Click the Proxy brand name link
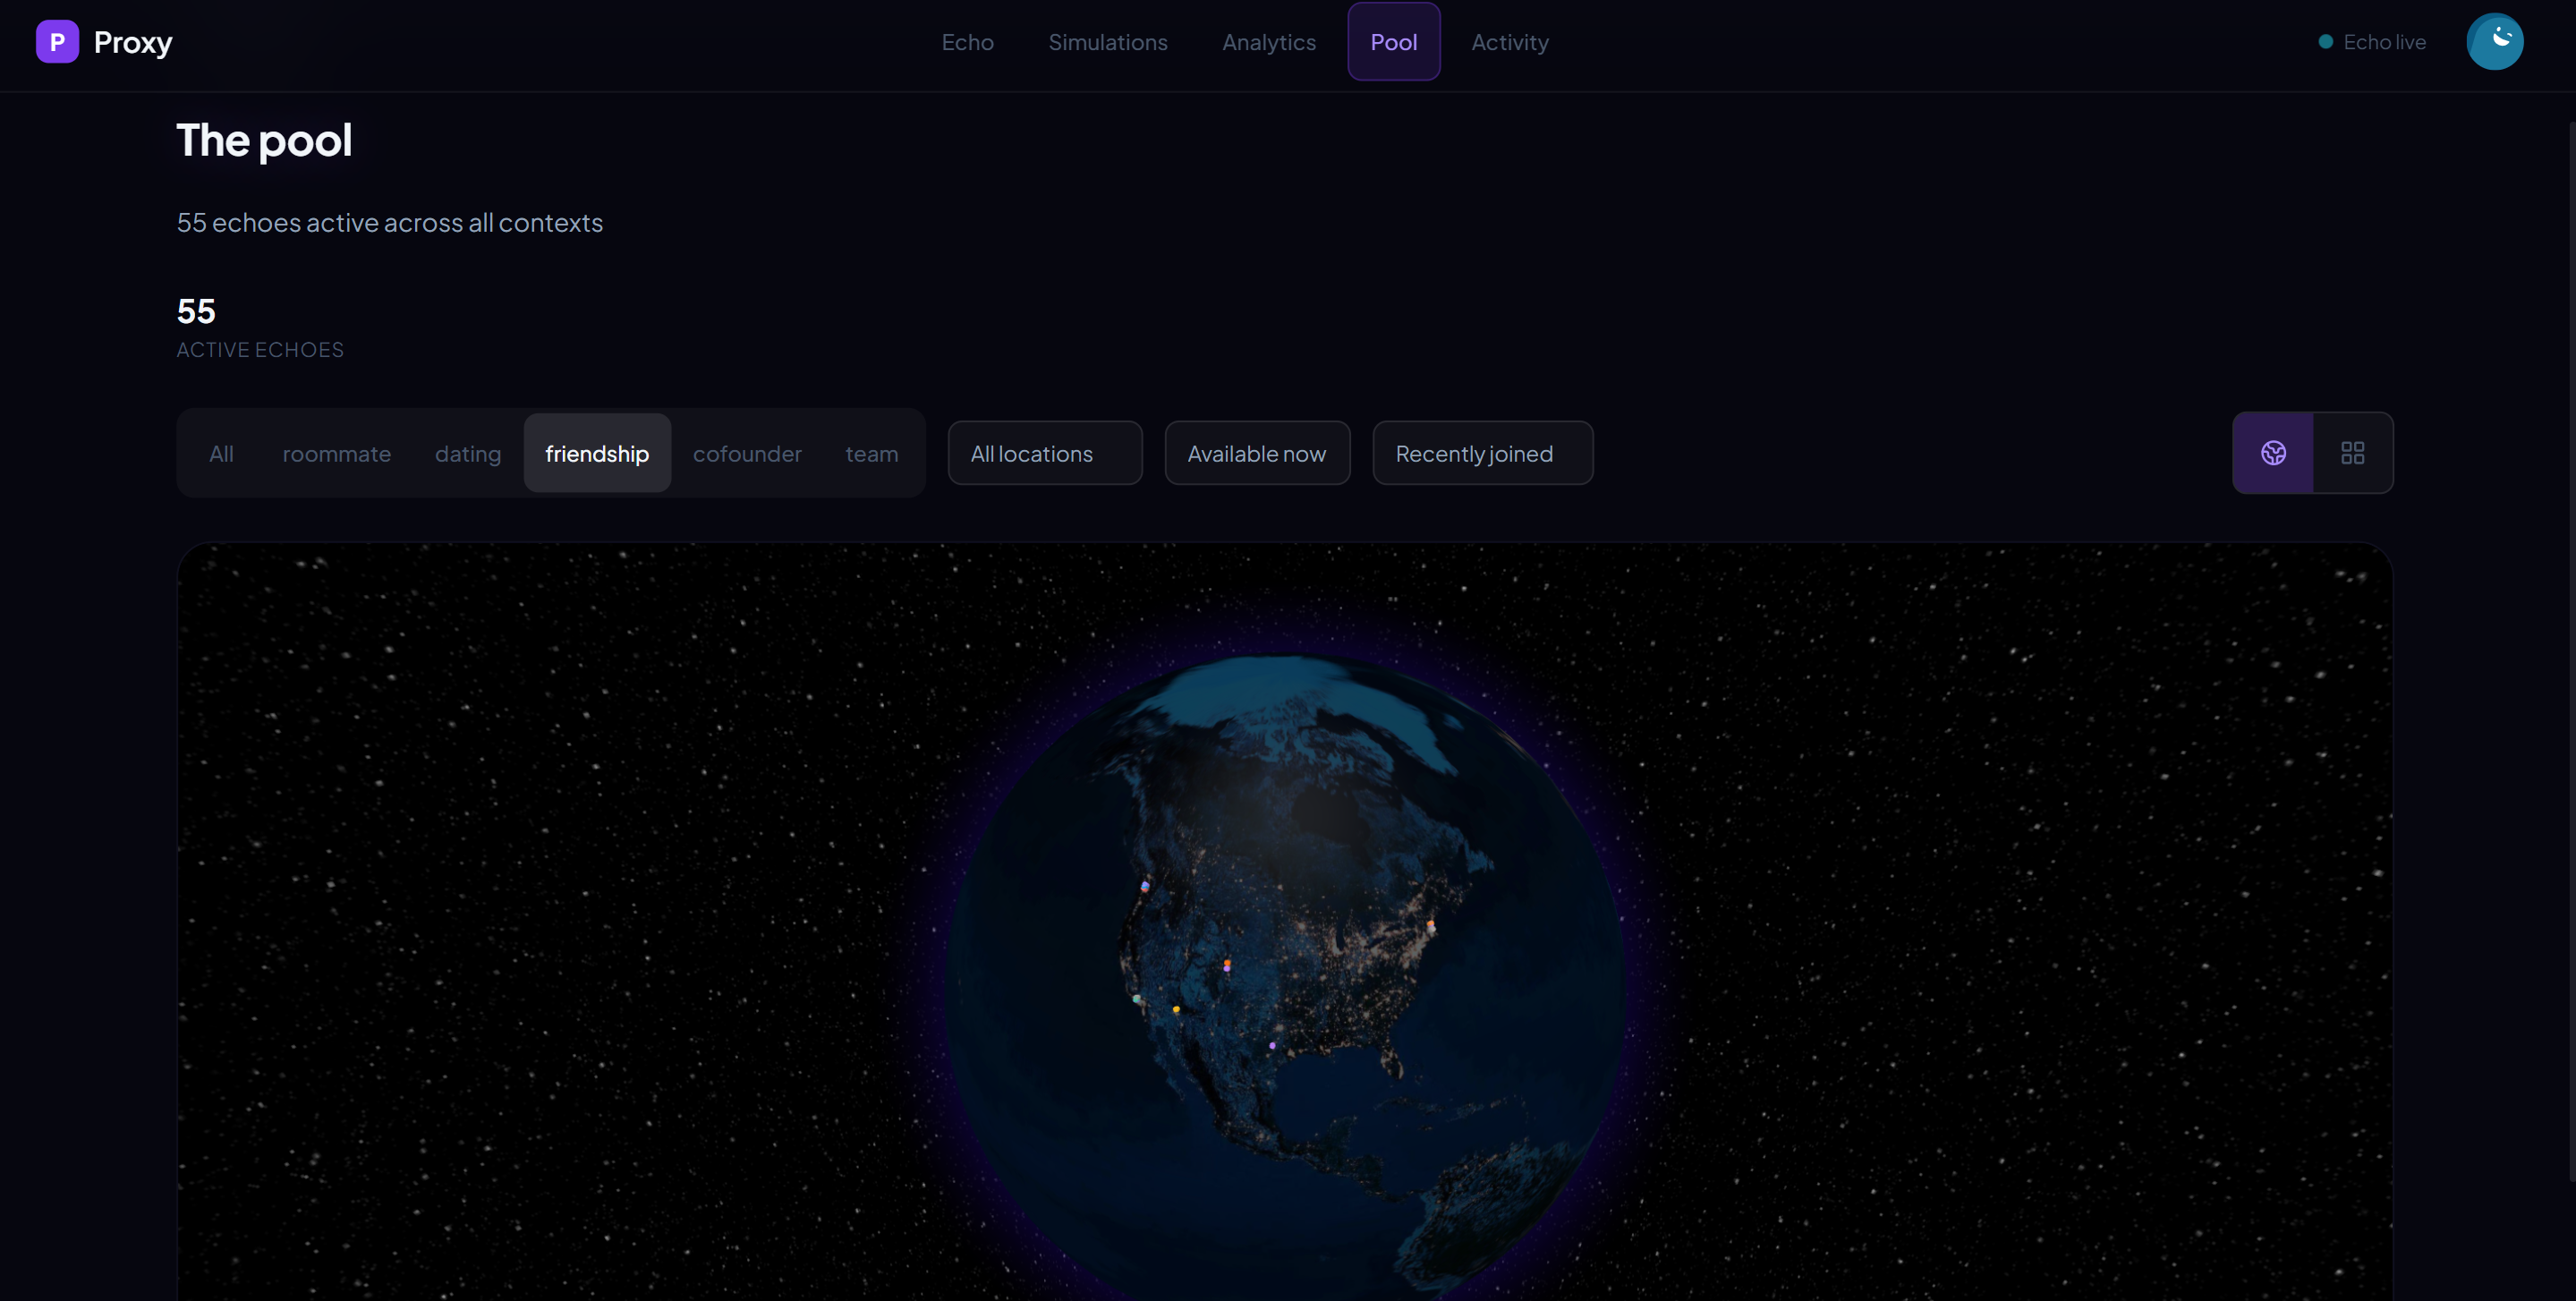Viewport: 2576px width, 1301px height. click(x=133, y=42)
